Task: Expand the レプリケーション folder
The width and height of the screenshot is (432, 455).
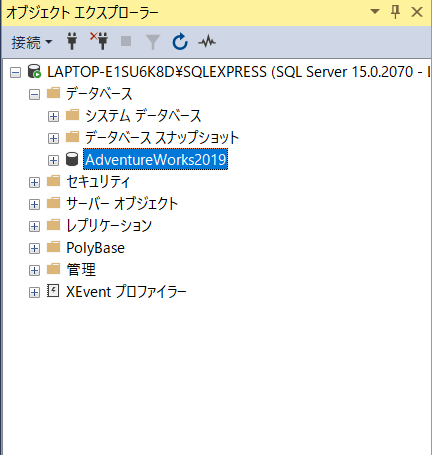Action: click(34, 226)
